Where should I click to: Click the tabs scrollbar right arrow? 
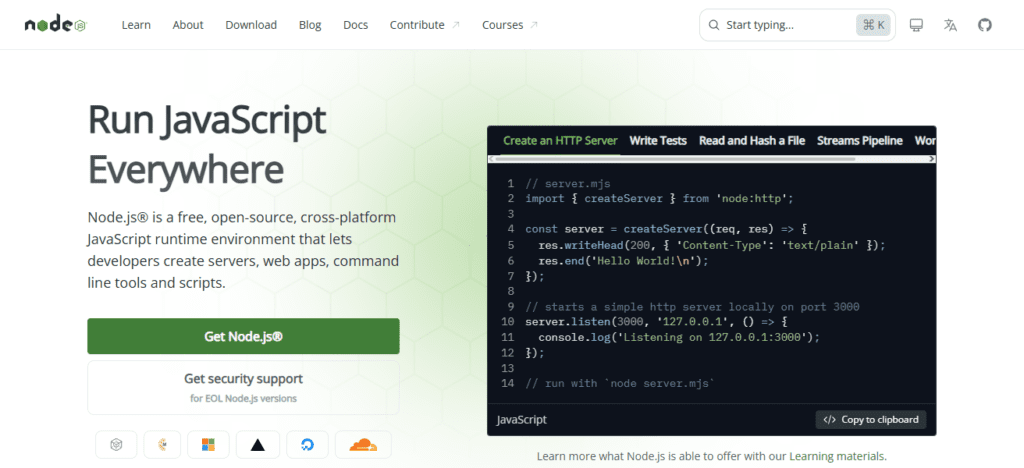click(932, 159)
